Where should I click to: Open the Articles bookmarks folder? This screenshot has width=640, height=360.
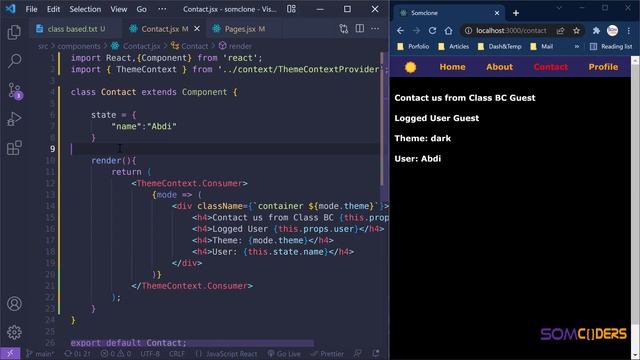(x=453, y=47)
